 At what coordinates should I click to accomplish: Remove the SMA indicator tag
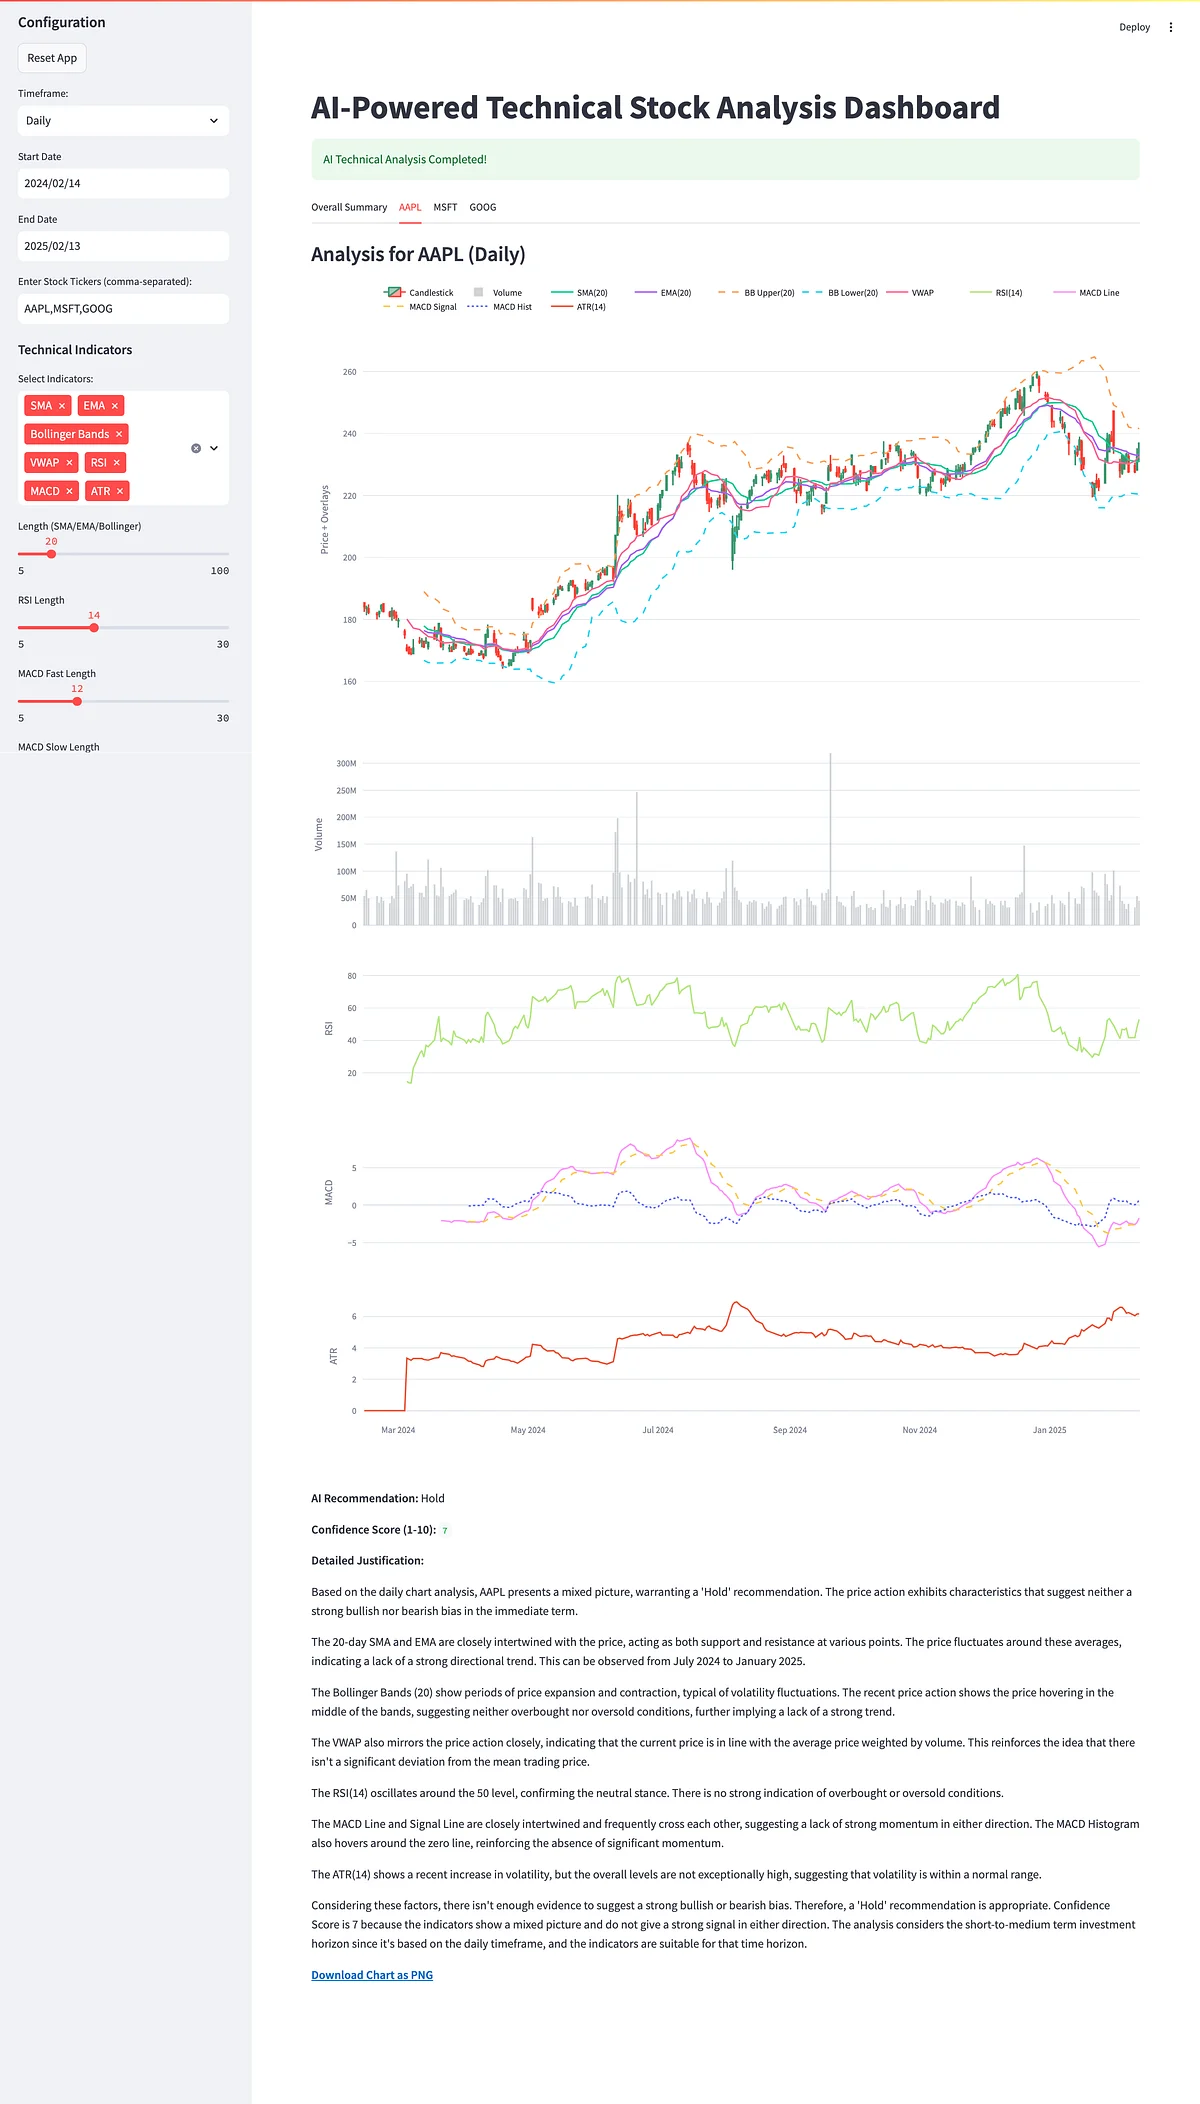click(x=62, y=406)
